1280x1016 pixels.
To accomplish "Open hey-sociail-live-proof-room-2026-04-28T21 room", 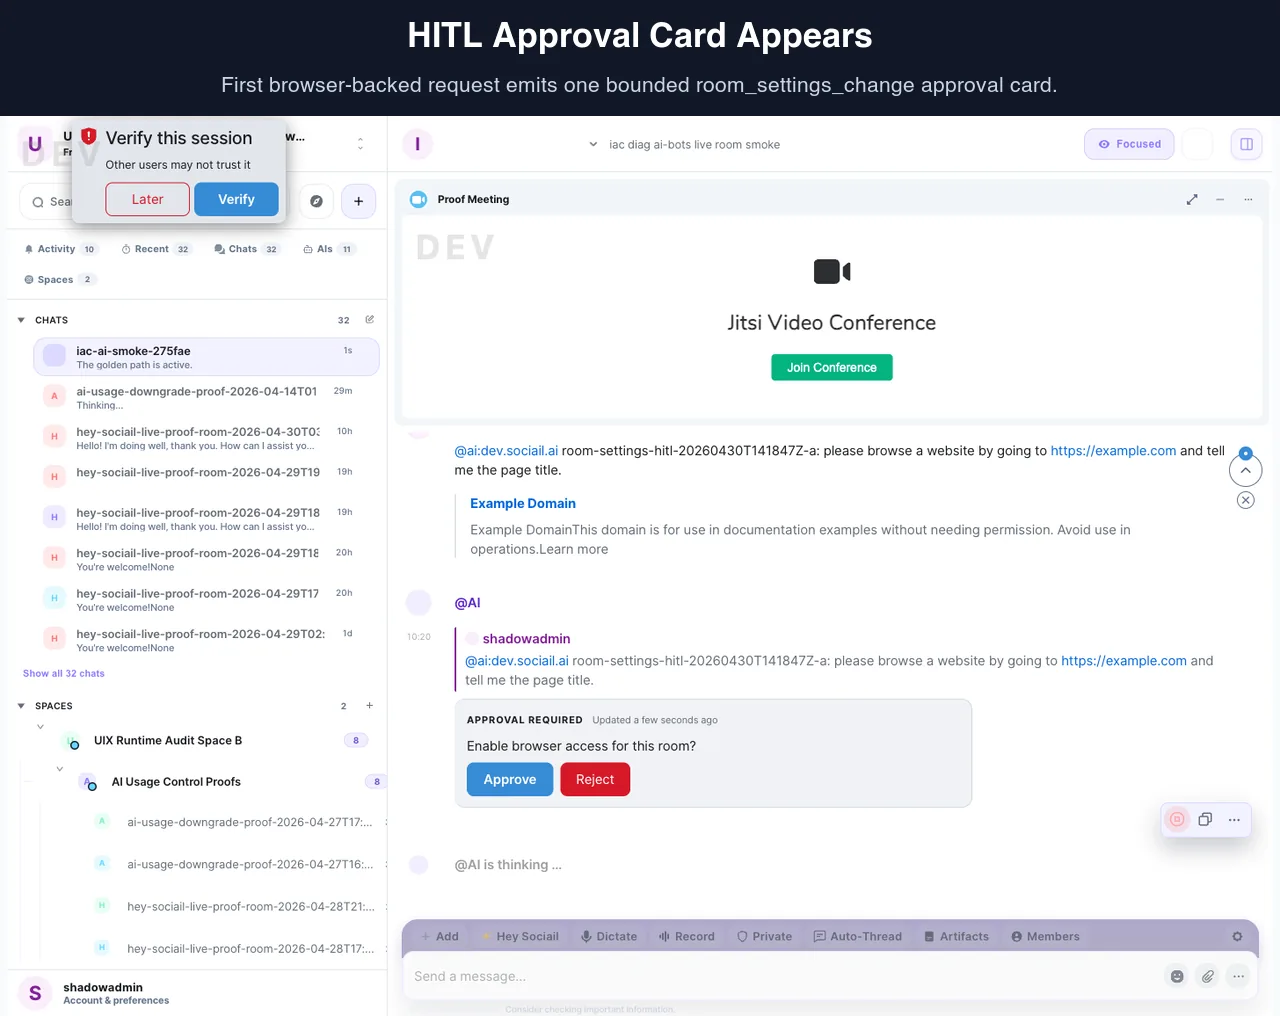I will 251,906.
